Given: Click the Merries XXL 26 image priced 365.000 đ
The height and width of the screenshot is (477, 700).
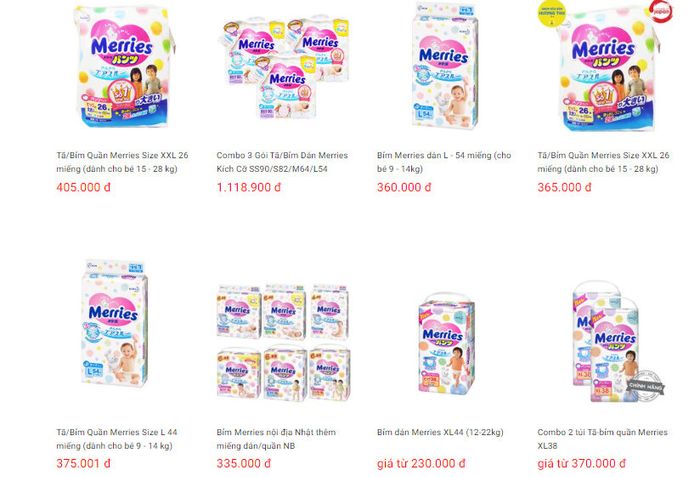Looking at the screenshot, I should 606,67.
